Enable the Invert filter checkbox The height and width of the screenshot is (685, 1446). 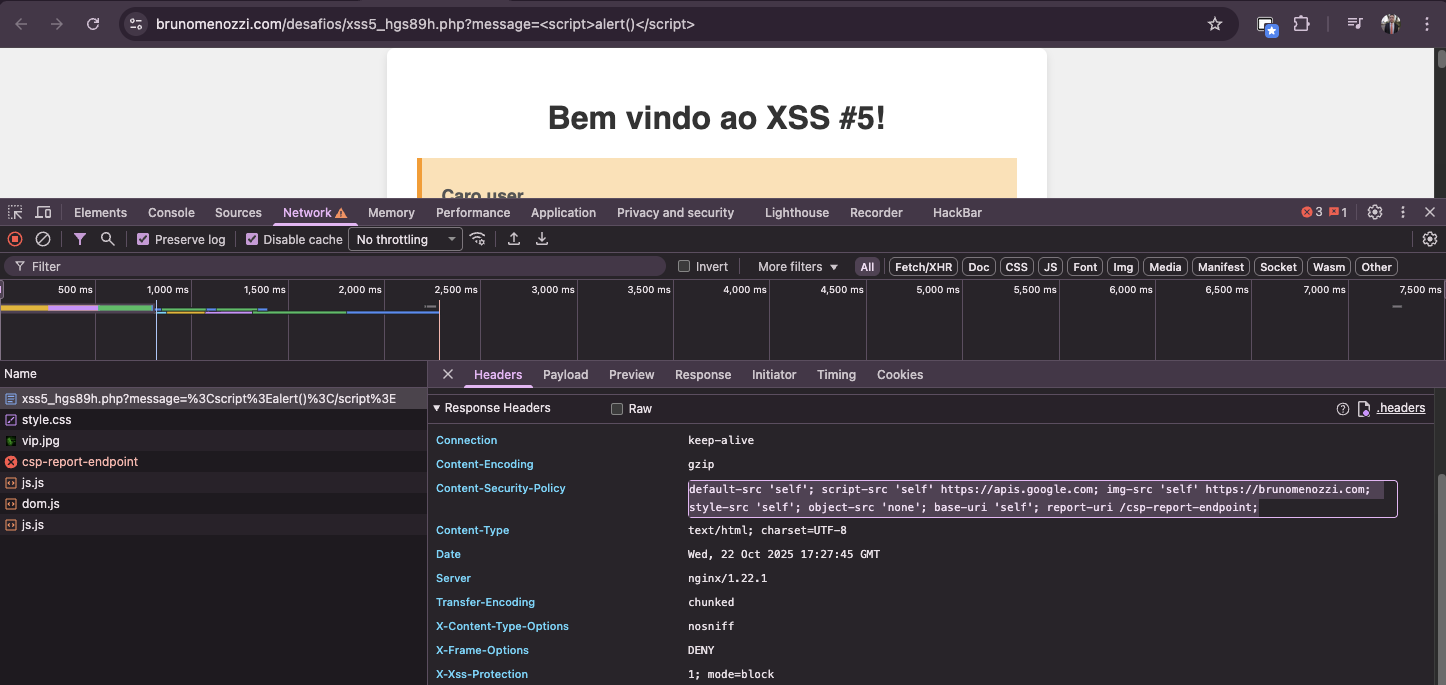point(684,267)
